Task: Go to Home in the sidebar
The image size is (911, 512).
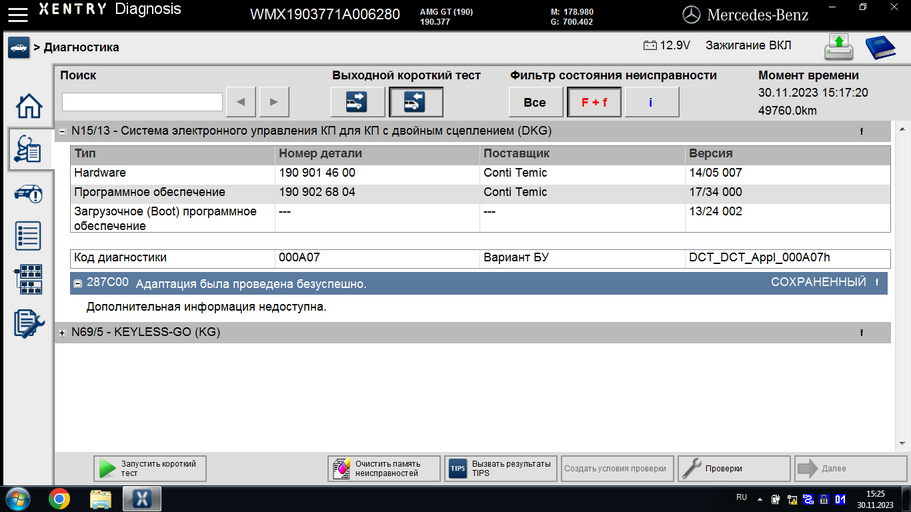Action: coord(28,106)
